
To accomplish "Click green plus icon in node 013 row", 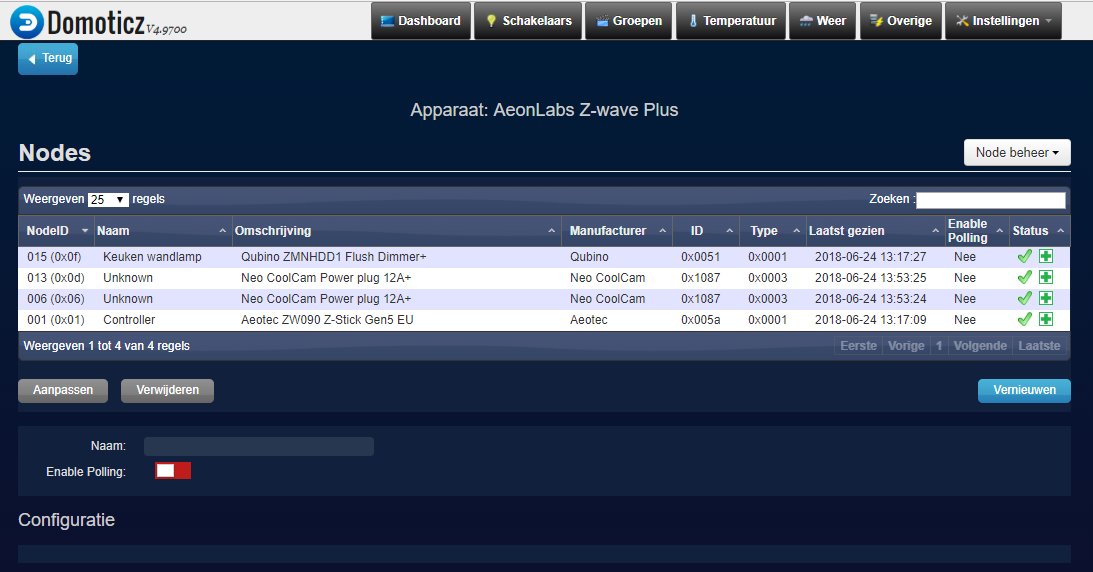I will coord(1046,277).
